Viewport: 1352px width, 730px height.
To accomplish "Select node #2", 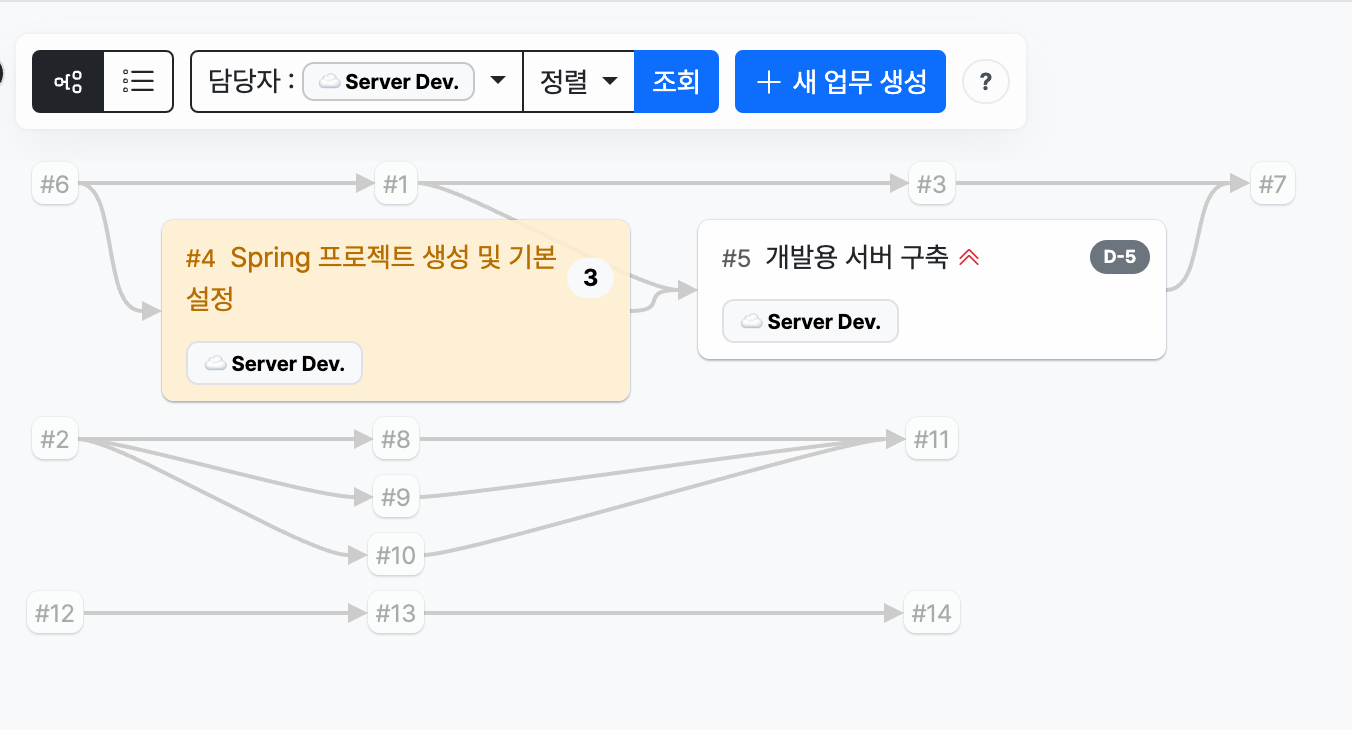I will click(55, 439).
